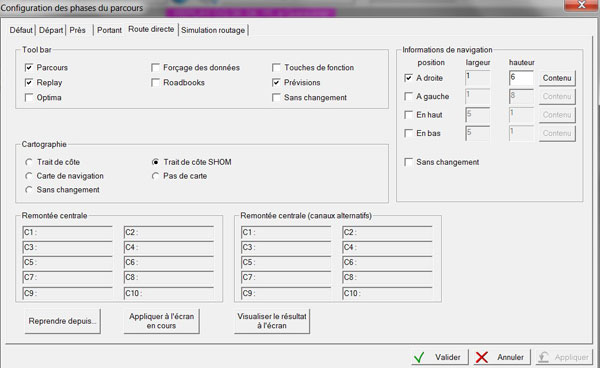Switch to the Simulation routage tab
Image resolution: width=600 pixels, height=368 pixels.
click(x=213, y=30)
